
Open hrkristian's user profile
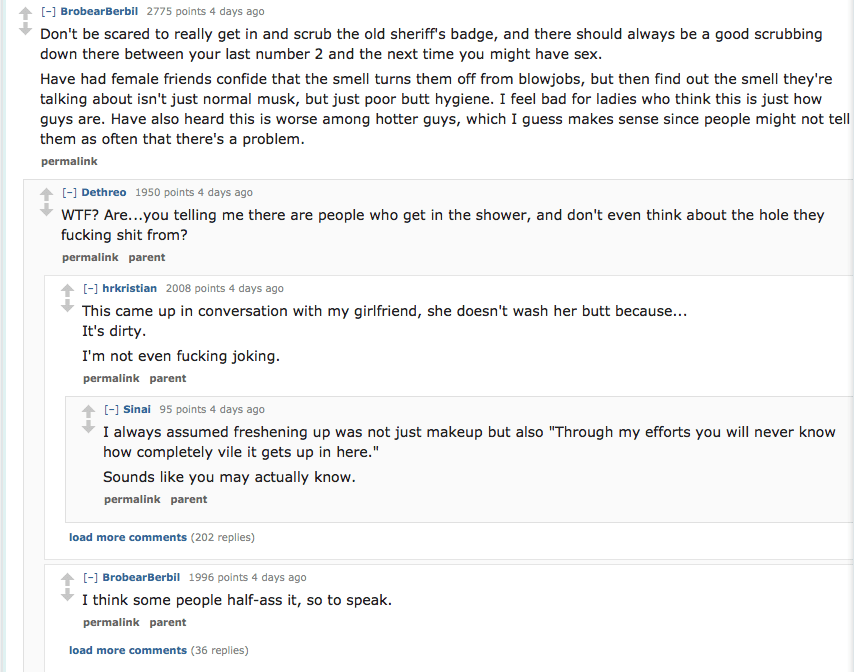(x=129, y=289)
